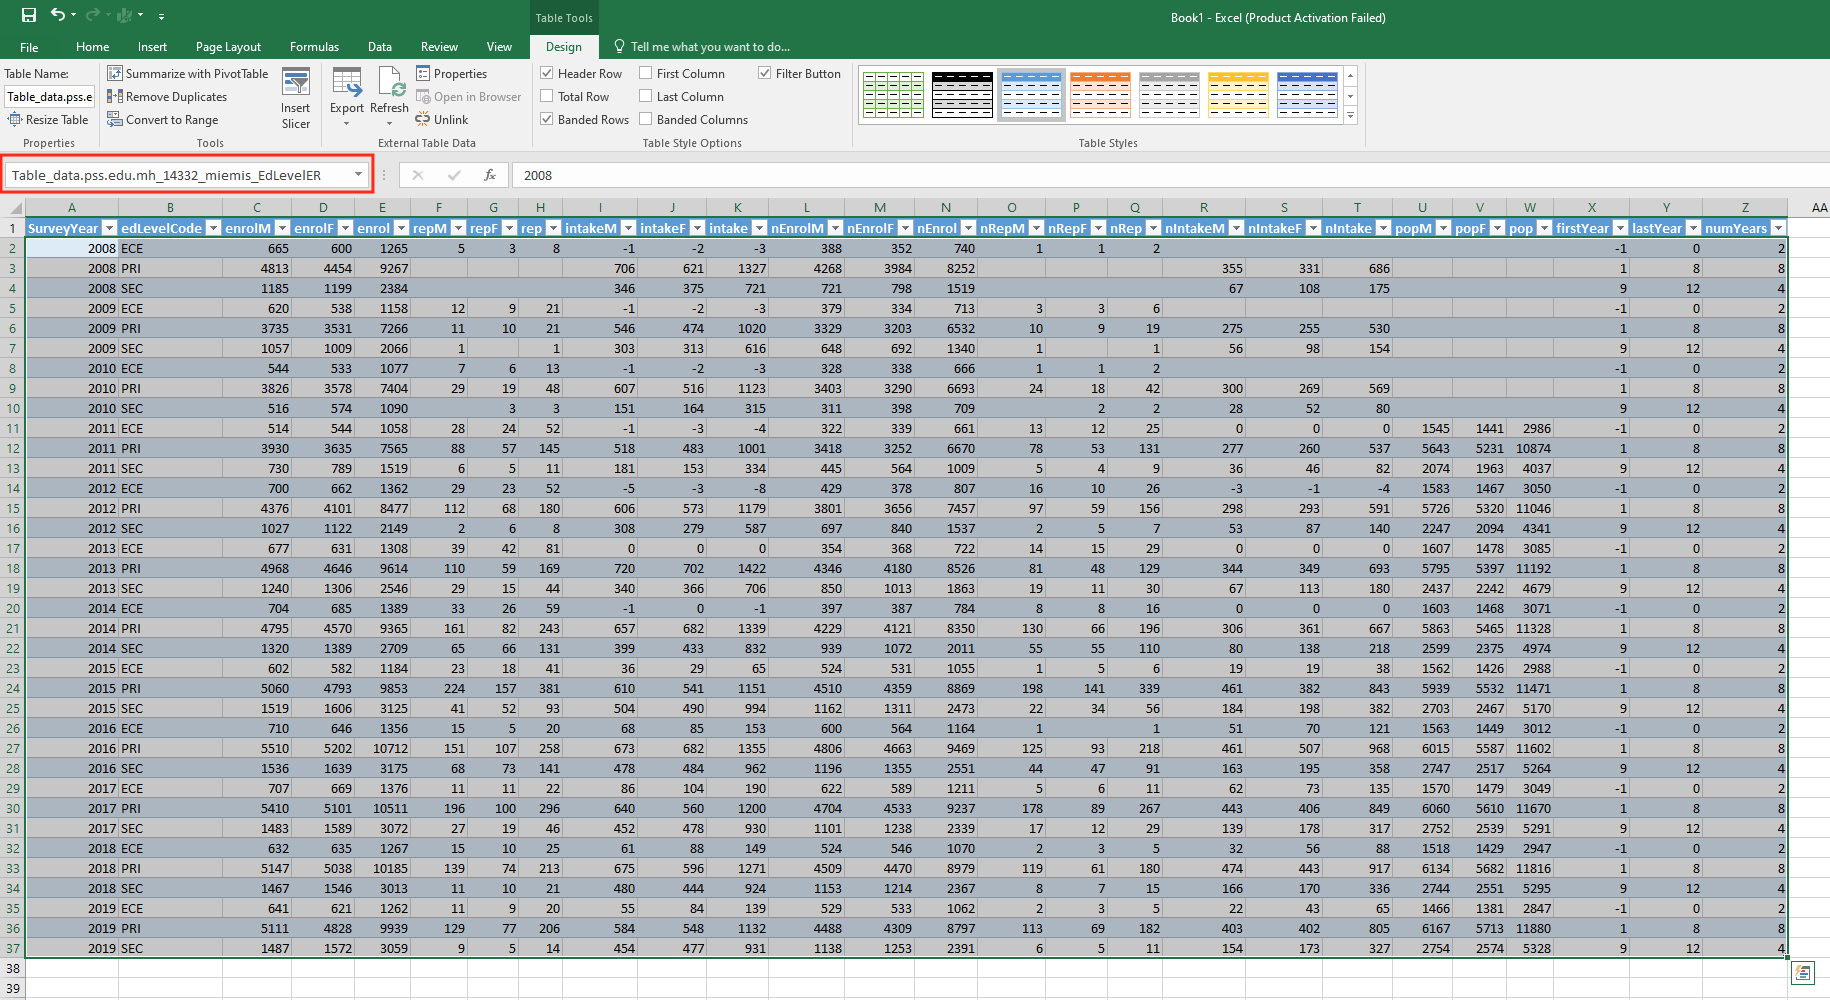Expand the Name Box dropdown arrow
This screenshot has height=1000, width=1830.
click(x=358, y=175)
